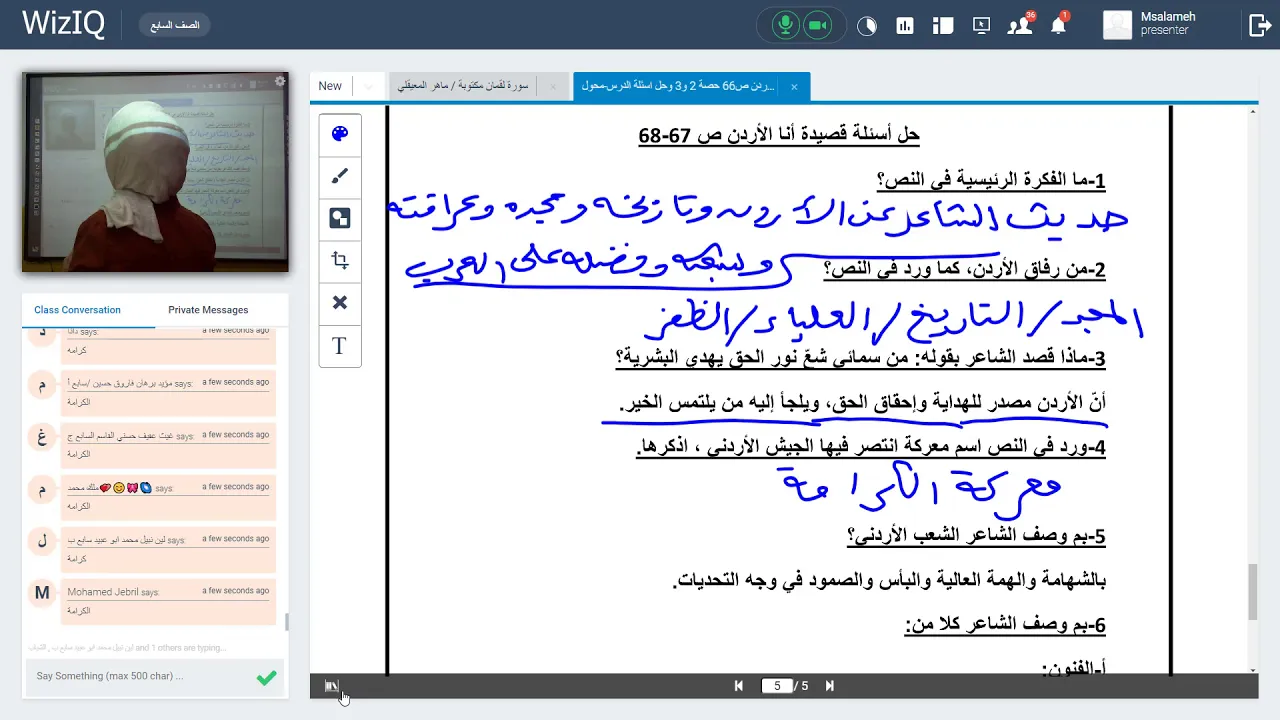Open the polls bar-chart icon
This screenshot has height=720, width=1280.
905,26
